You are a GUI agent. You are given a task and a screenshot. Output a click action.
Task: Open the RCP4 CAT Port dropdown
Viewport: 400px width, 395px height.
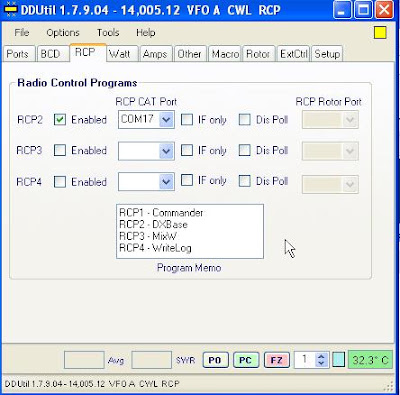[166, 182]
